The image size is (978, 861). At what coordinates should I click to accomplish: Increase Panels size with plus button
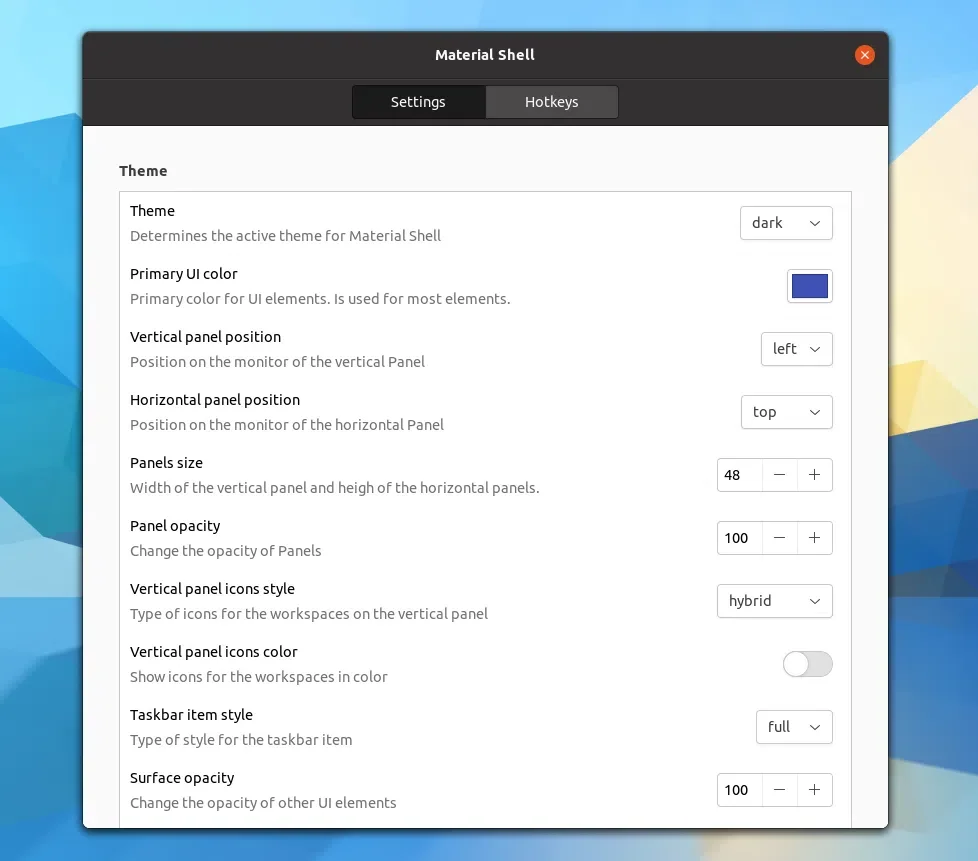click(x=815, y=475)
